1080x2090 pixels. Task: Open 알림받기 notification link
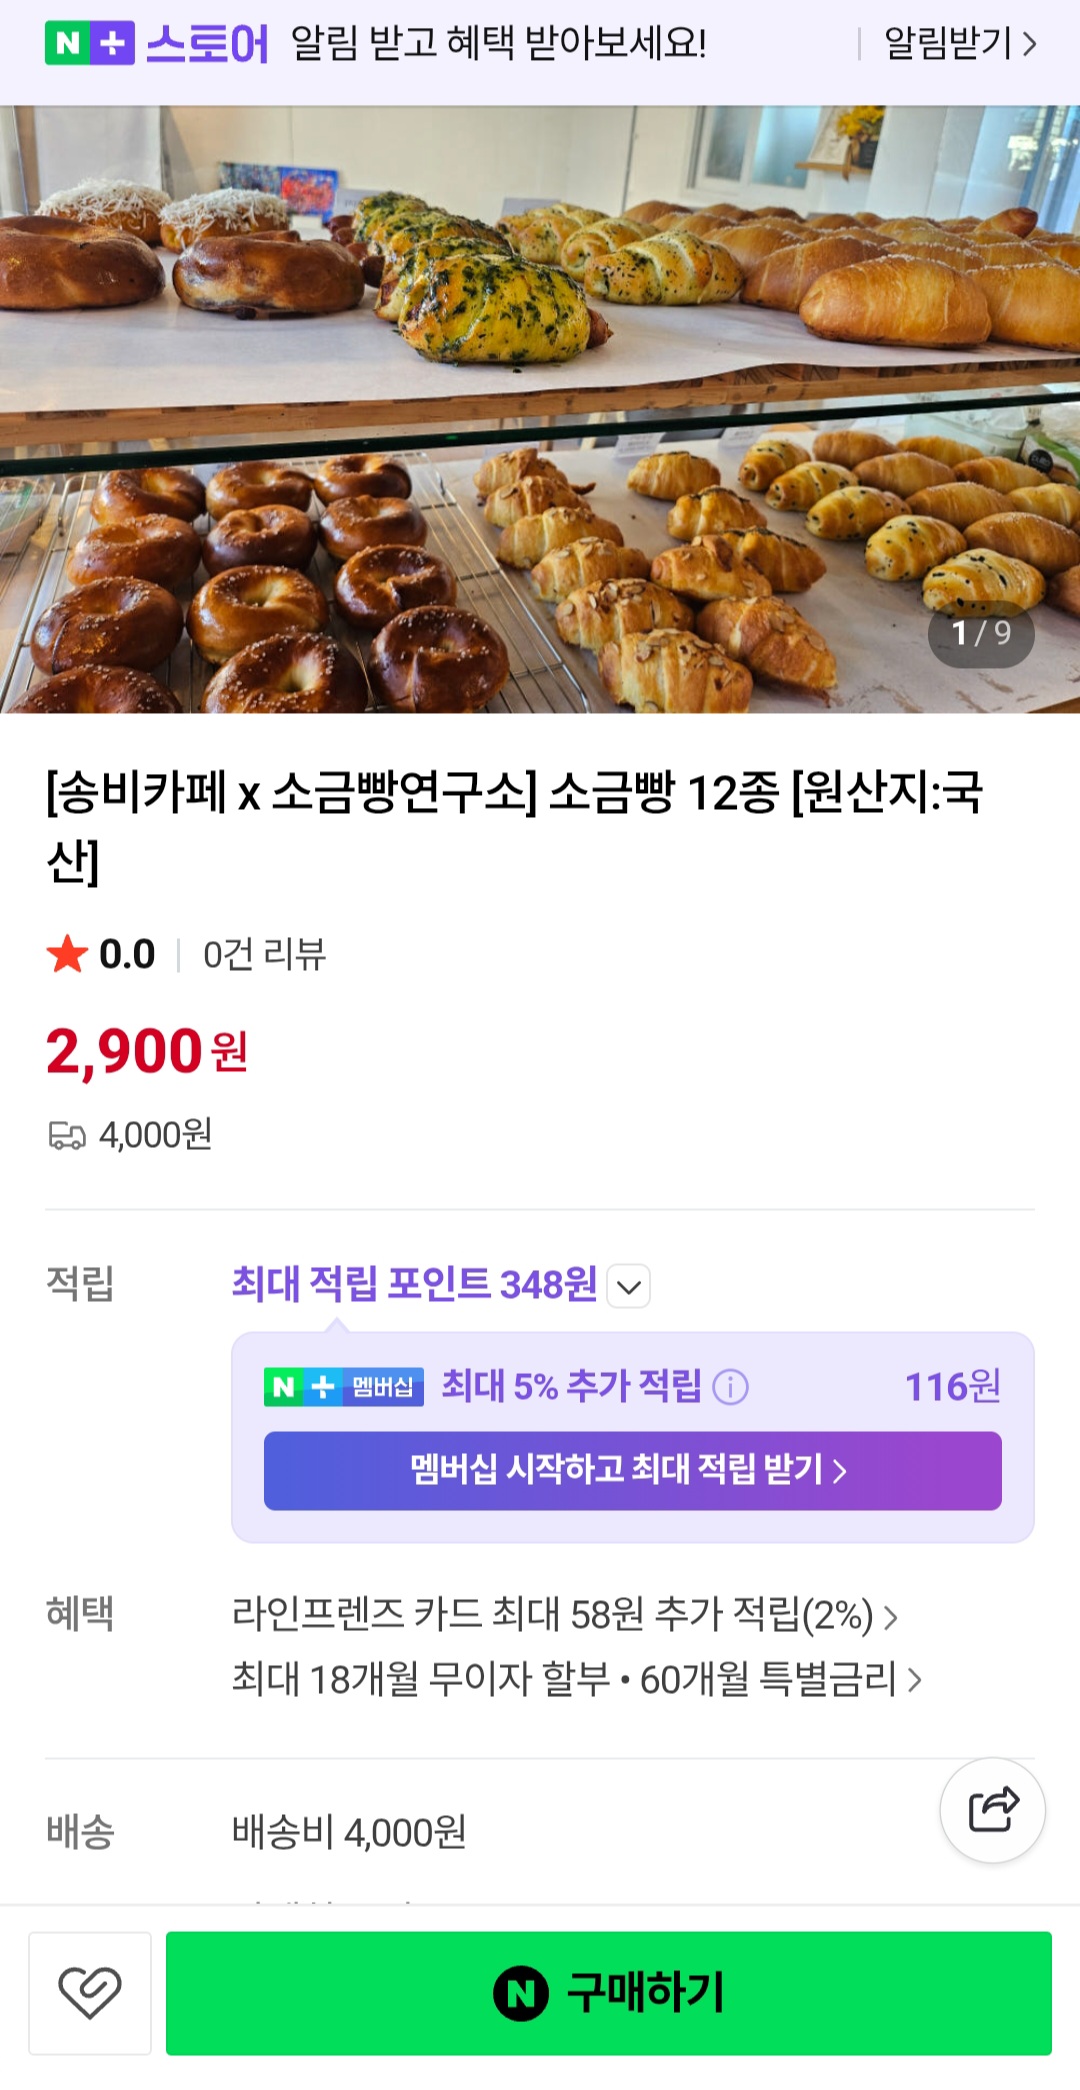(x=960, y=44)
